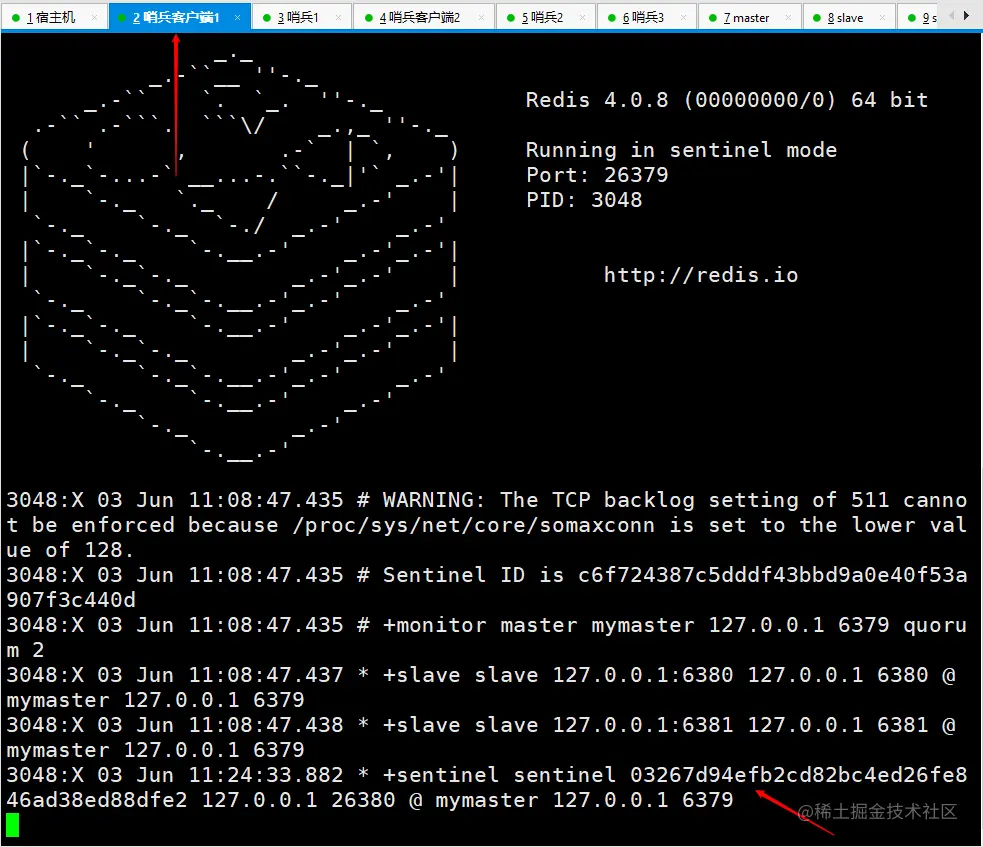Click the green status dot on '5 哨兵2' tab
This screenshot has height=847, width=983.
[x=510, y=18]
